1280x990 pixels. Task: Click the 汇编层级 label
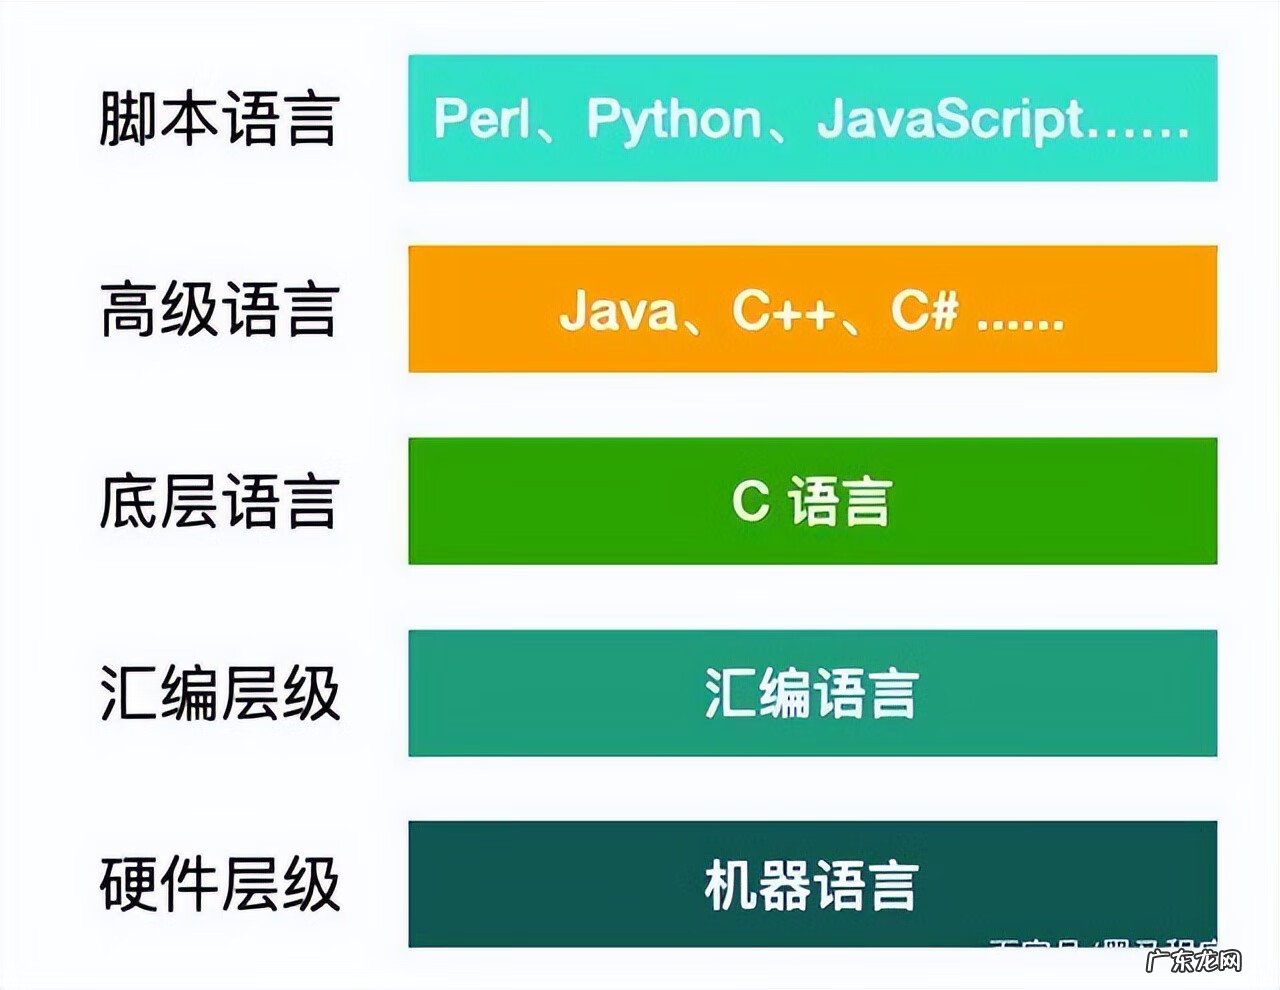(219, 693)
